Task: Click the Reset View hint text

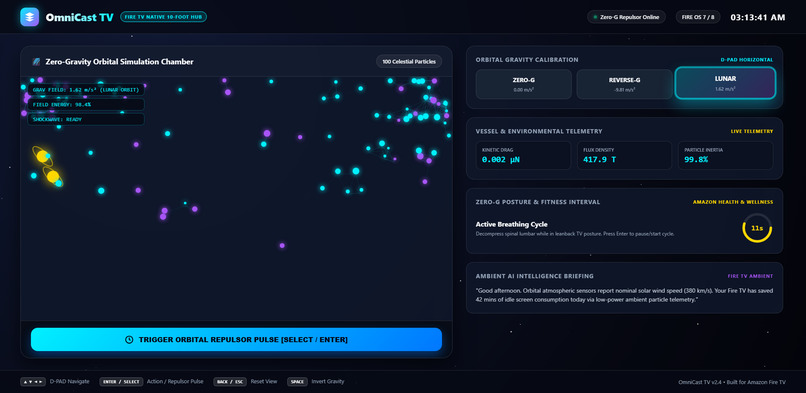Action: (x=264, y=382)
